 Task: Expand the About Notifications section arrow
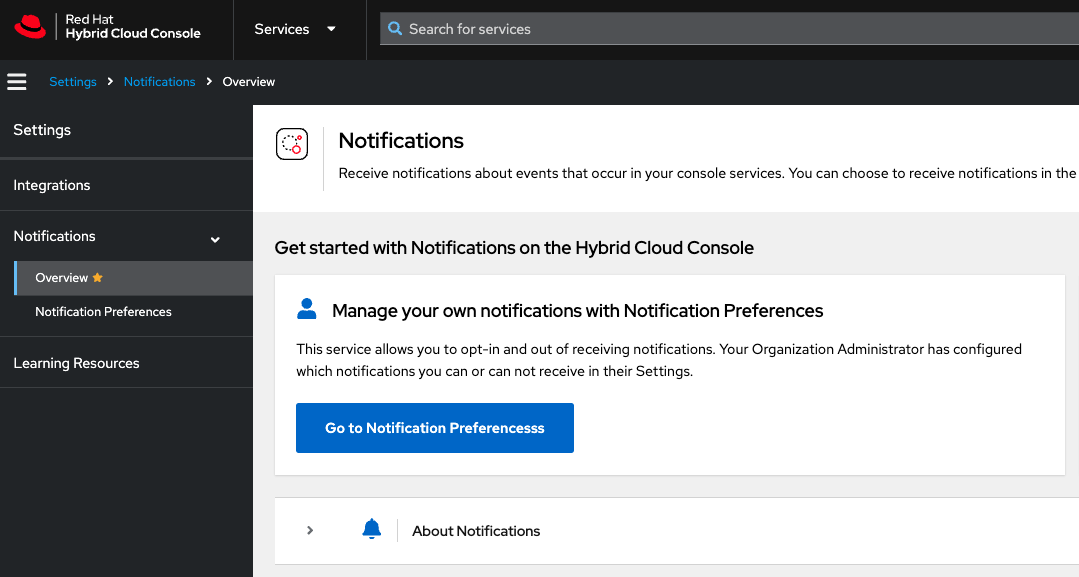point(310,531)
